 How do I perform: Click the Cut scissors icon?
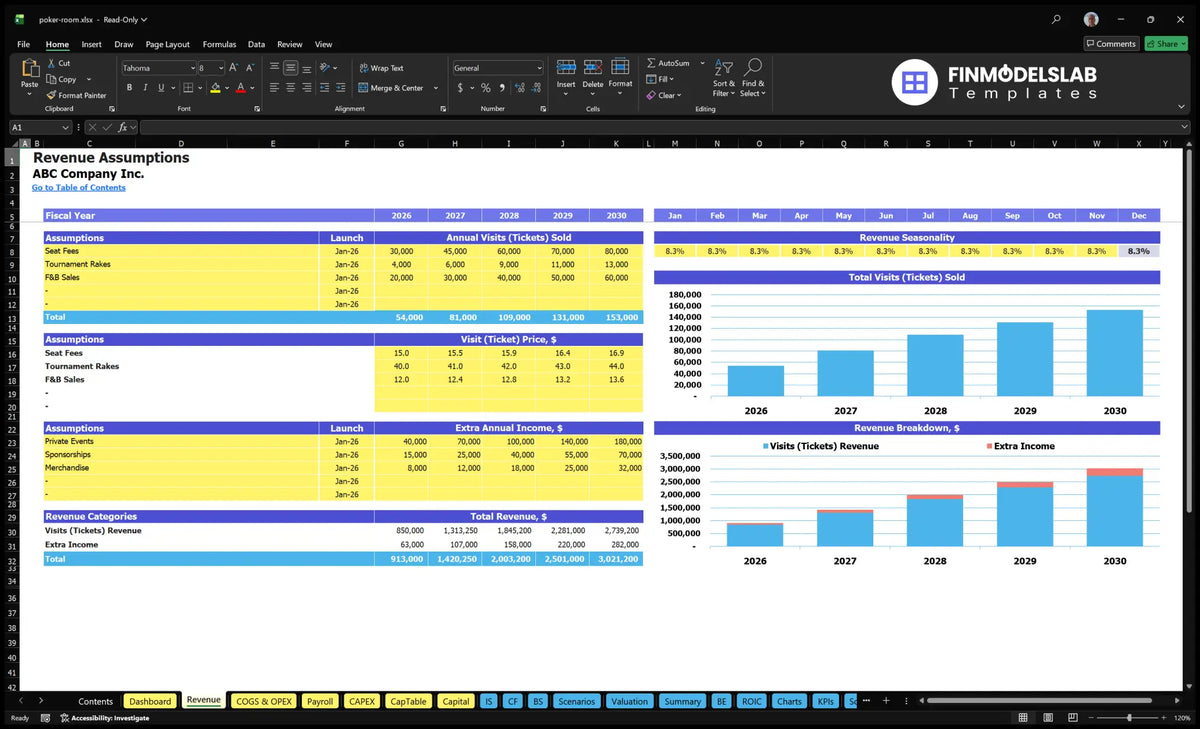[51, 63]
